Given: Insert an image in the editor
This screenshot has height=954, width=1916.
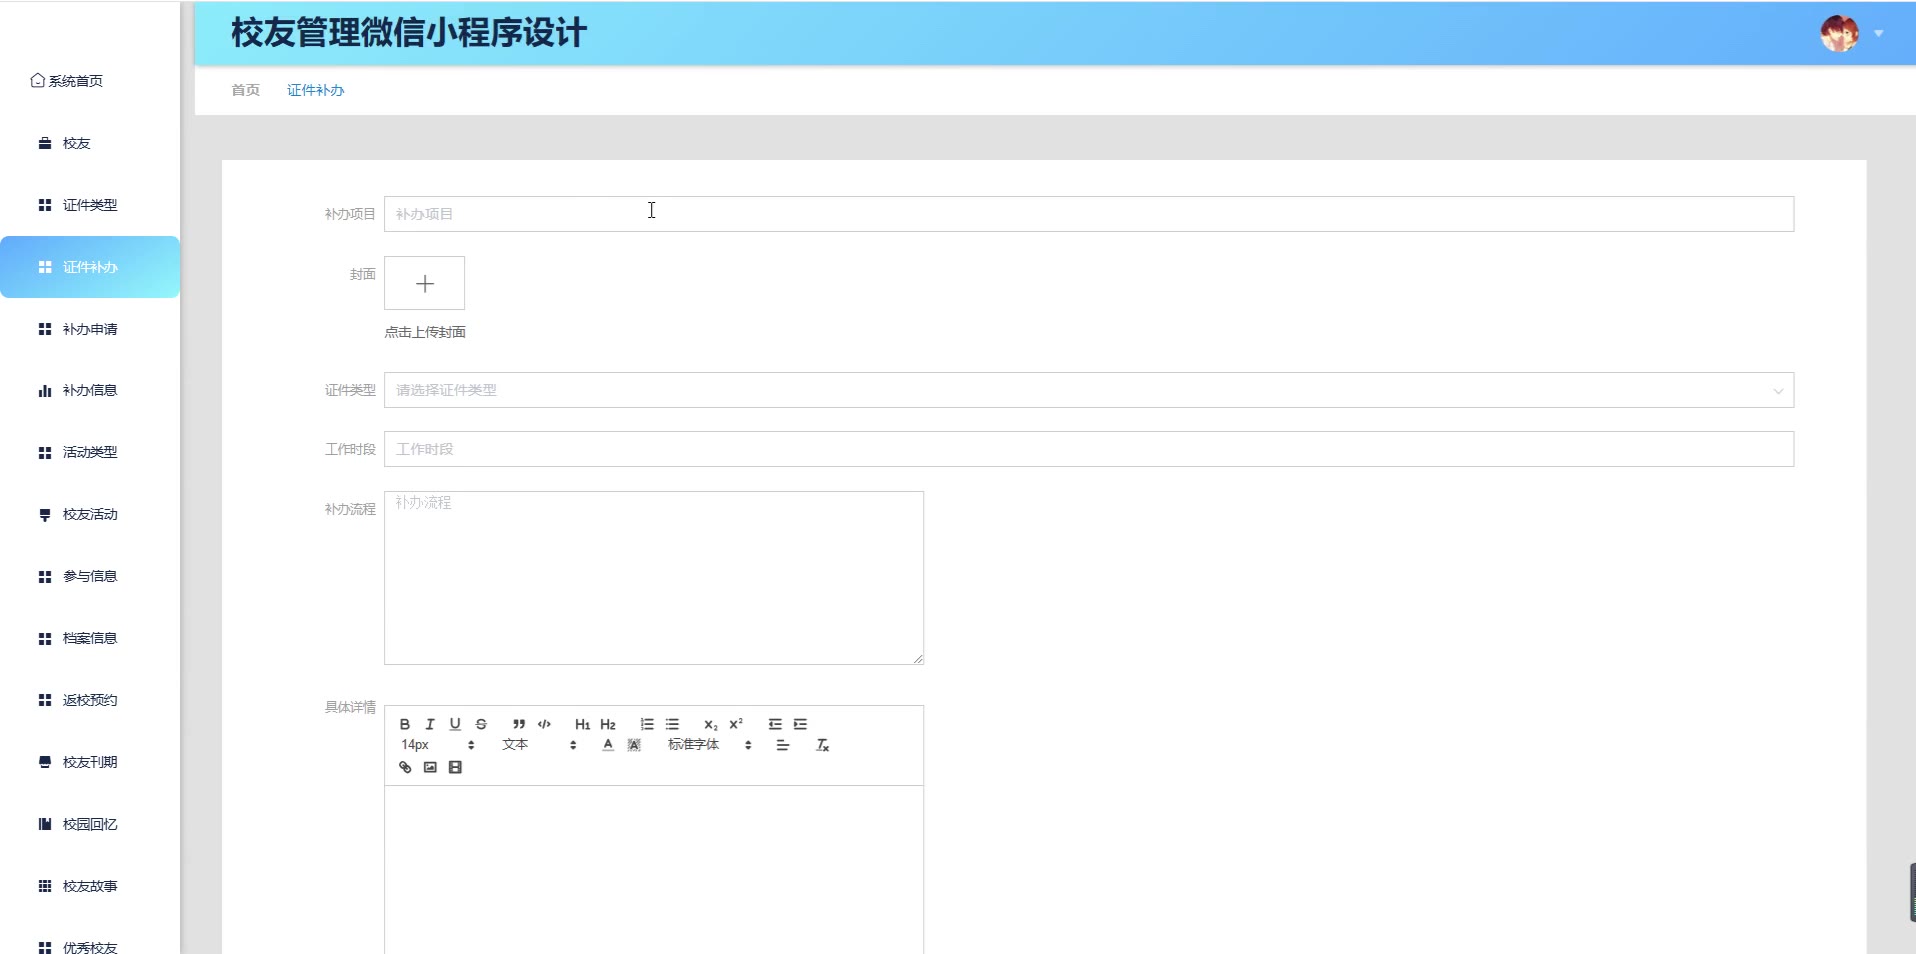Looking at the screenshot, I should pyautogui.click(x=430, y=767).
